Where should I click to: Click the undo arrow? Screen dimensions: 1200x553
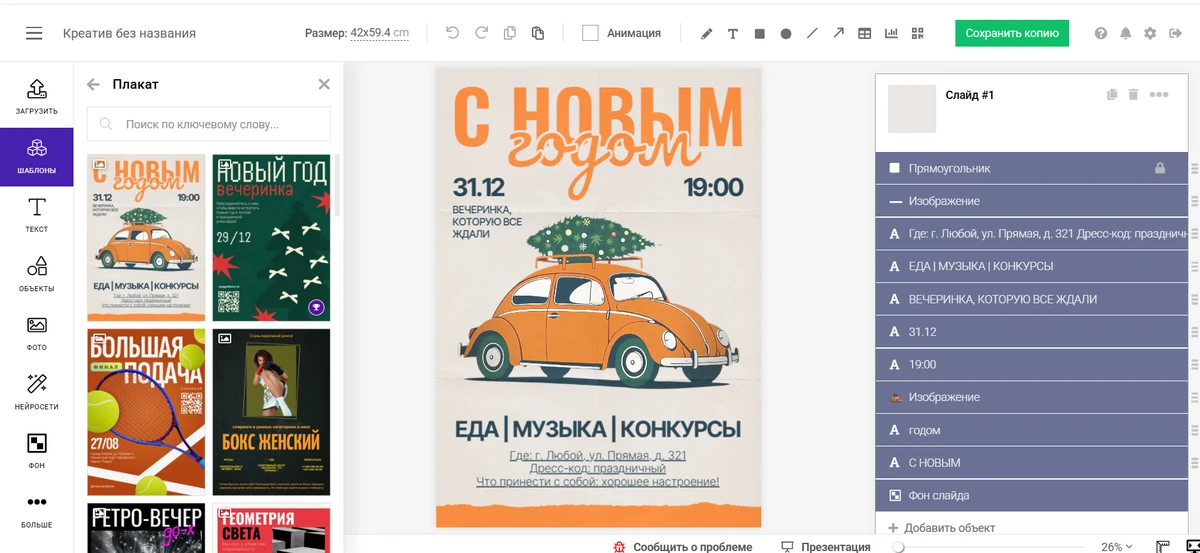click(x=452, y=33)
